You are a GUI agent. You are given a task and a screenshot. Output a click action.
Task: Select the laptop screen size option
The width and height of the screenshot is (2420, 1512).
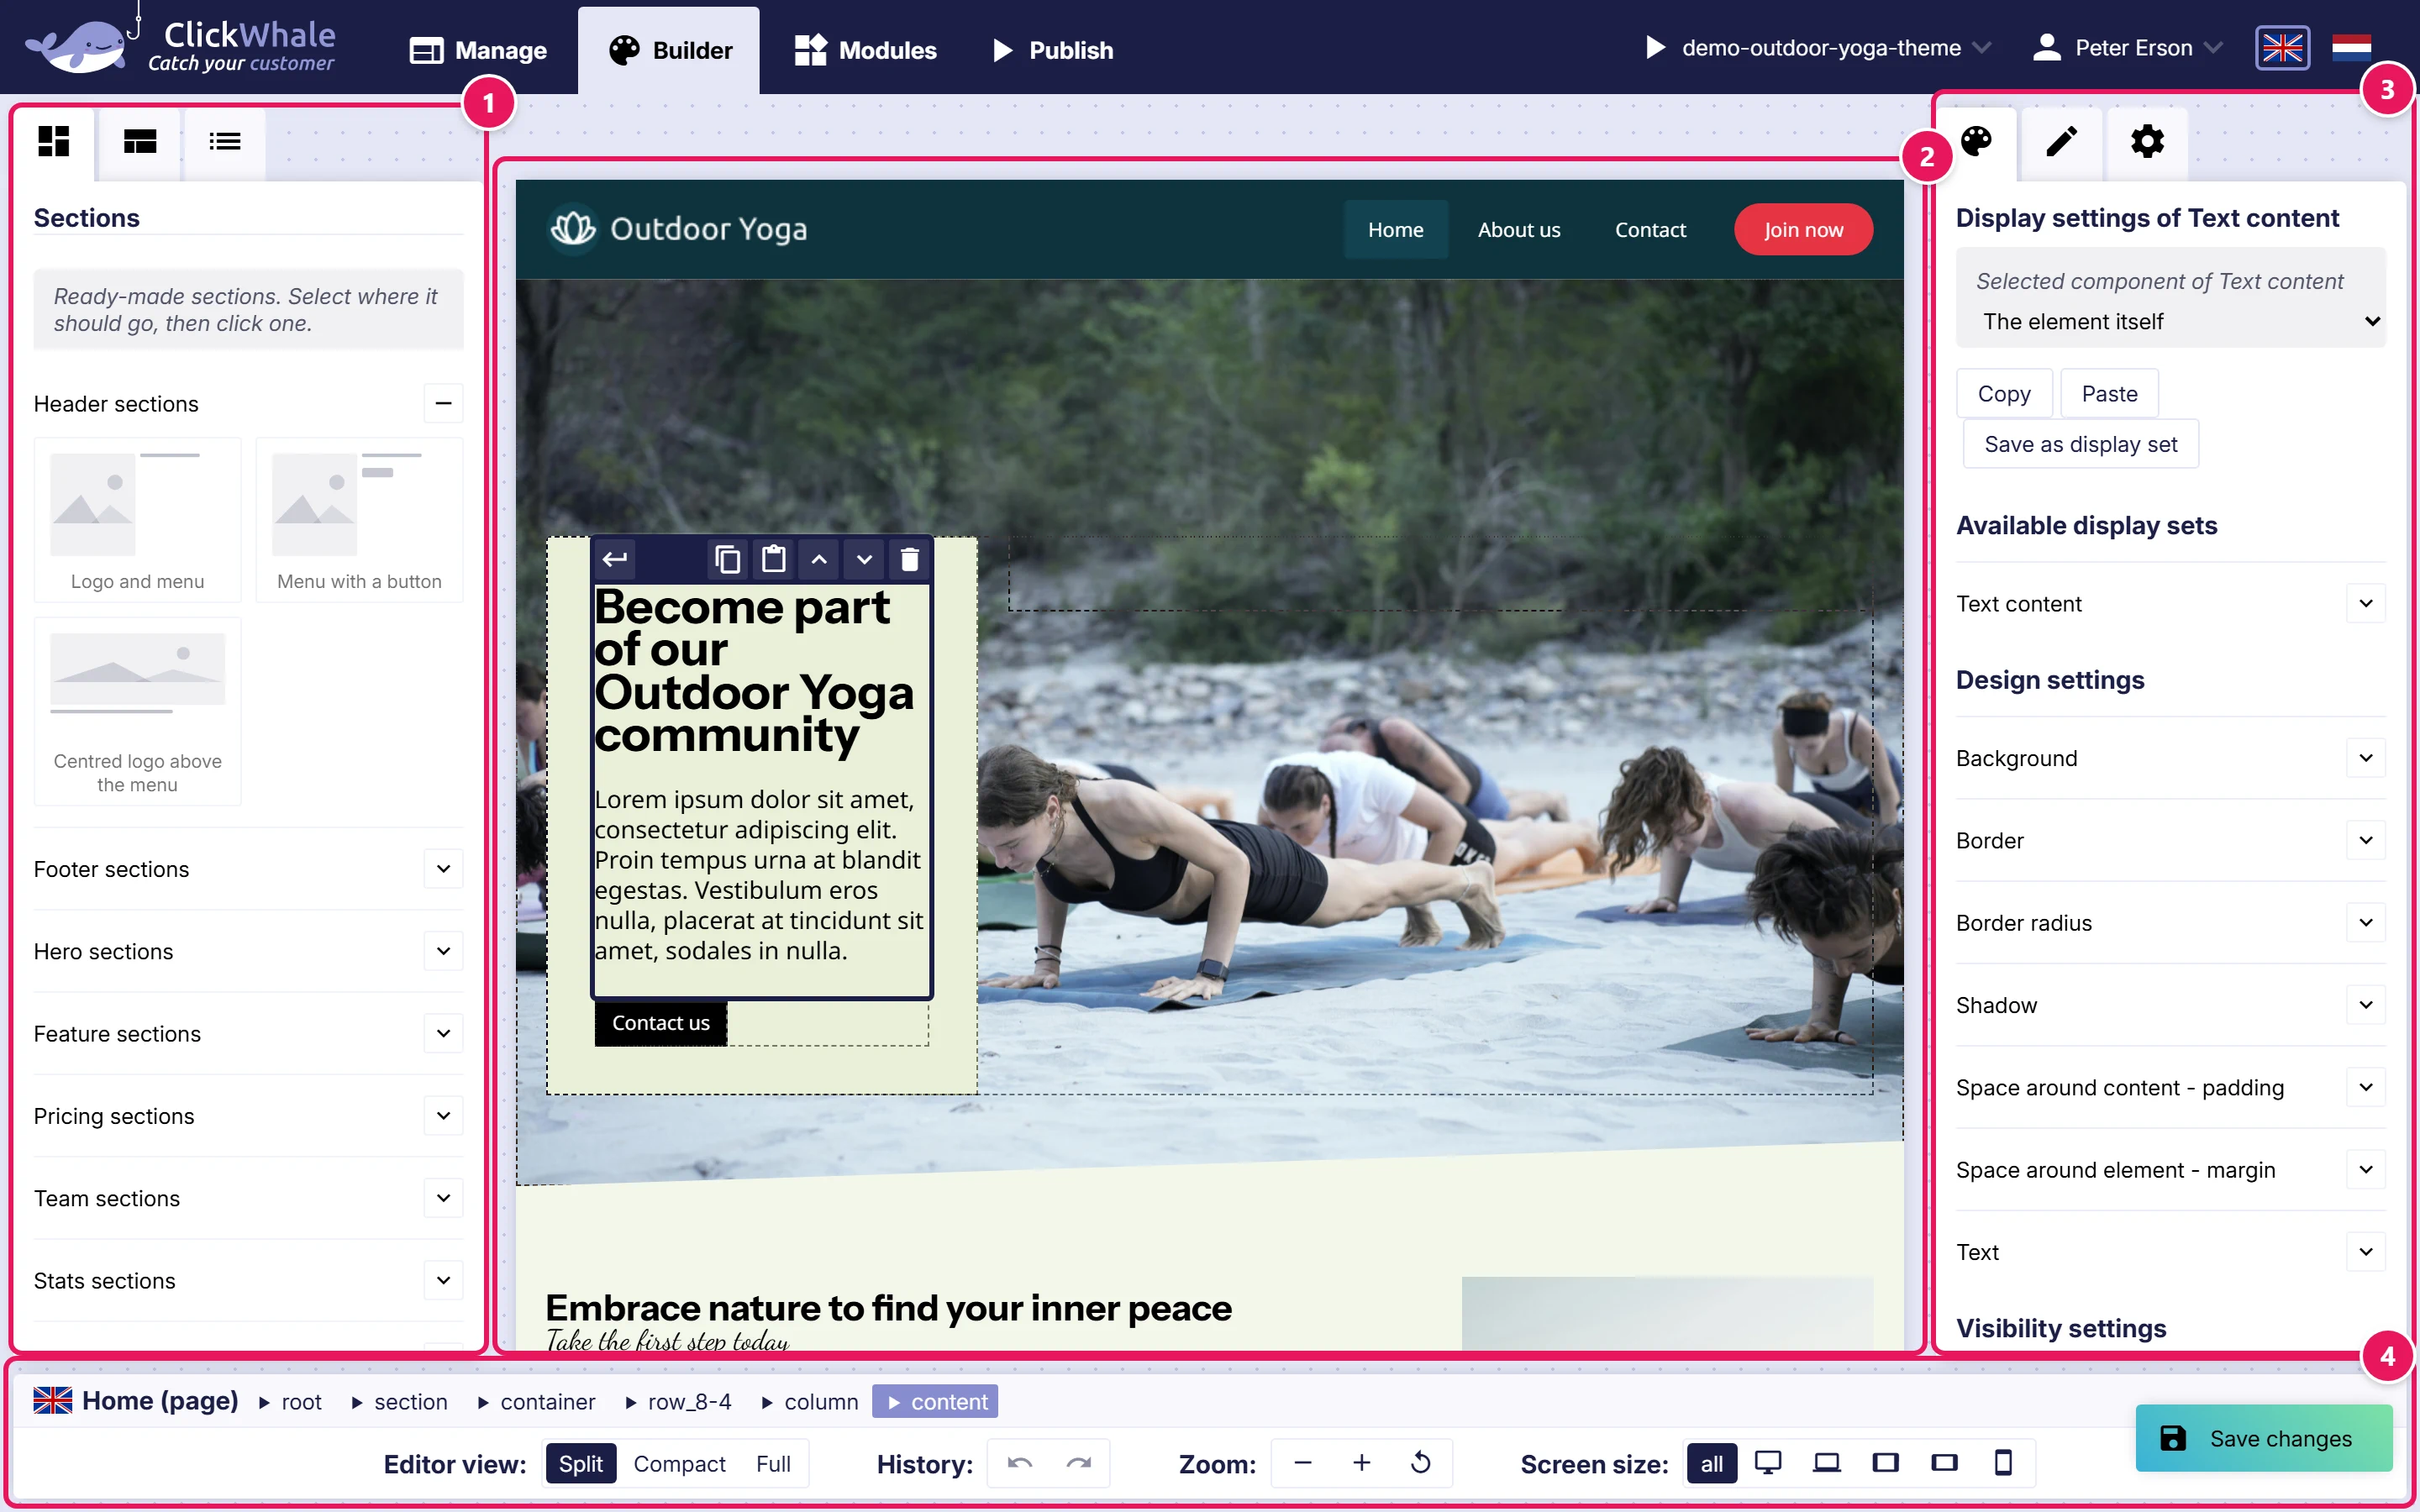[x=1827, y=1463]
